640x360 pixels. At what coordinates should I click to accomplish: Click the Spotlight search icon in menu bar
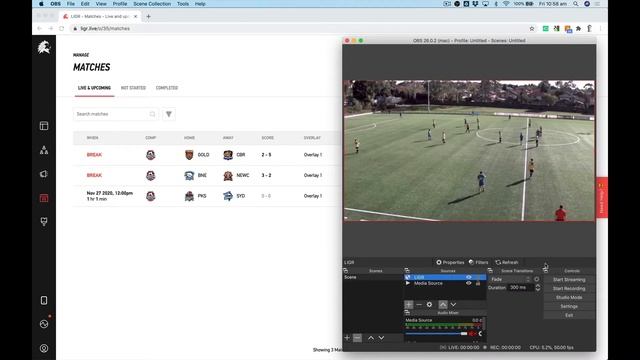pyautogui.click(x=576, y=4)
